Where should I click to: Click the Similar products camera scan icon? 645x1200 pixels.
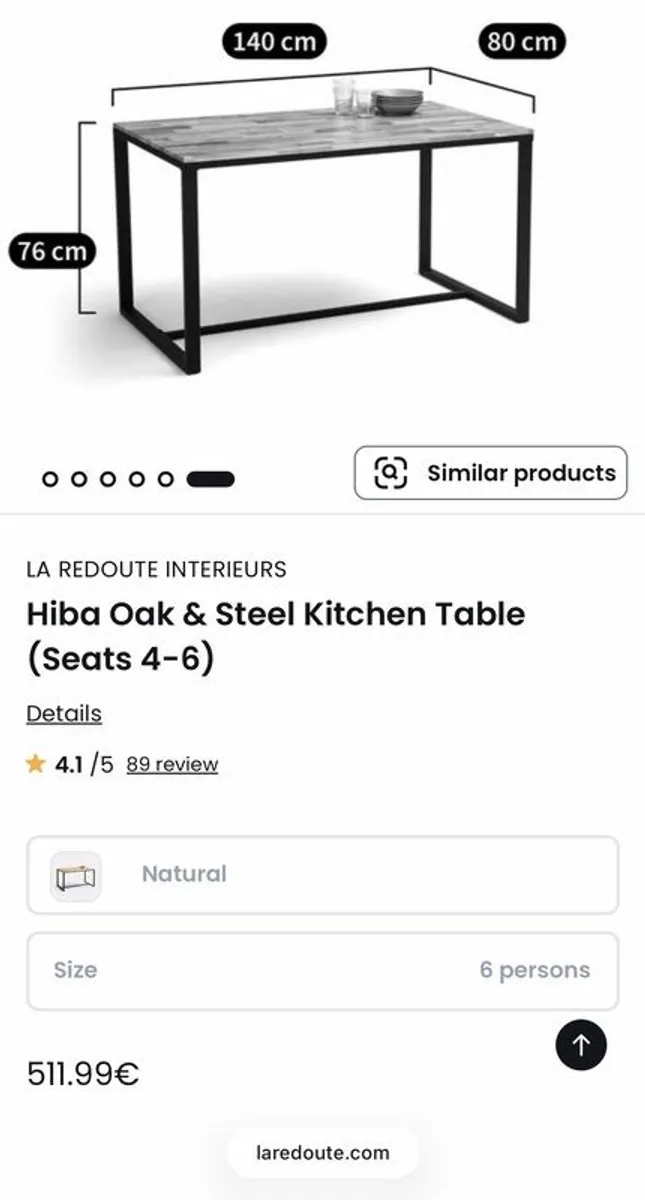coord(390,473)
